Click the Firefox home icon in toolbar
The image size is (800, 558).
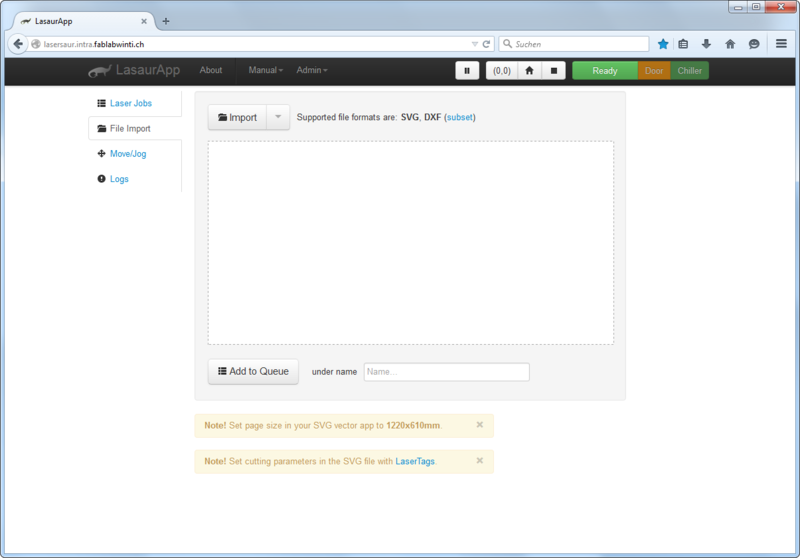tap(730, 44)
